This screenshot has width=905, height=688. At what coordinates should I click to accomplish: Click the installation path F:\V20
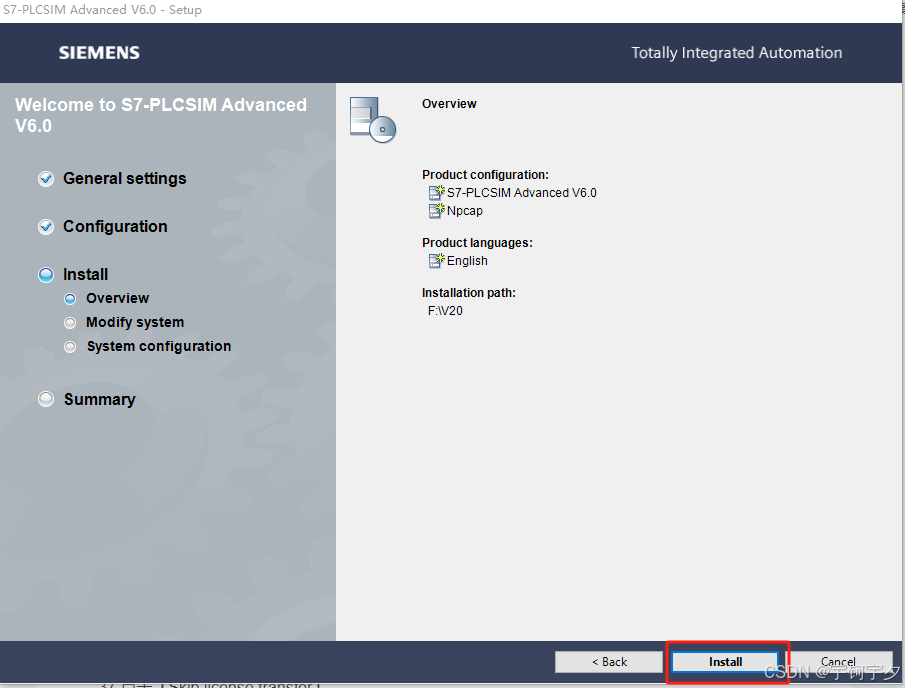(x=445, y=311)
